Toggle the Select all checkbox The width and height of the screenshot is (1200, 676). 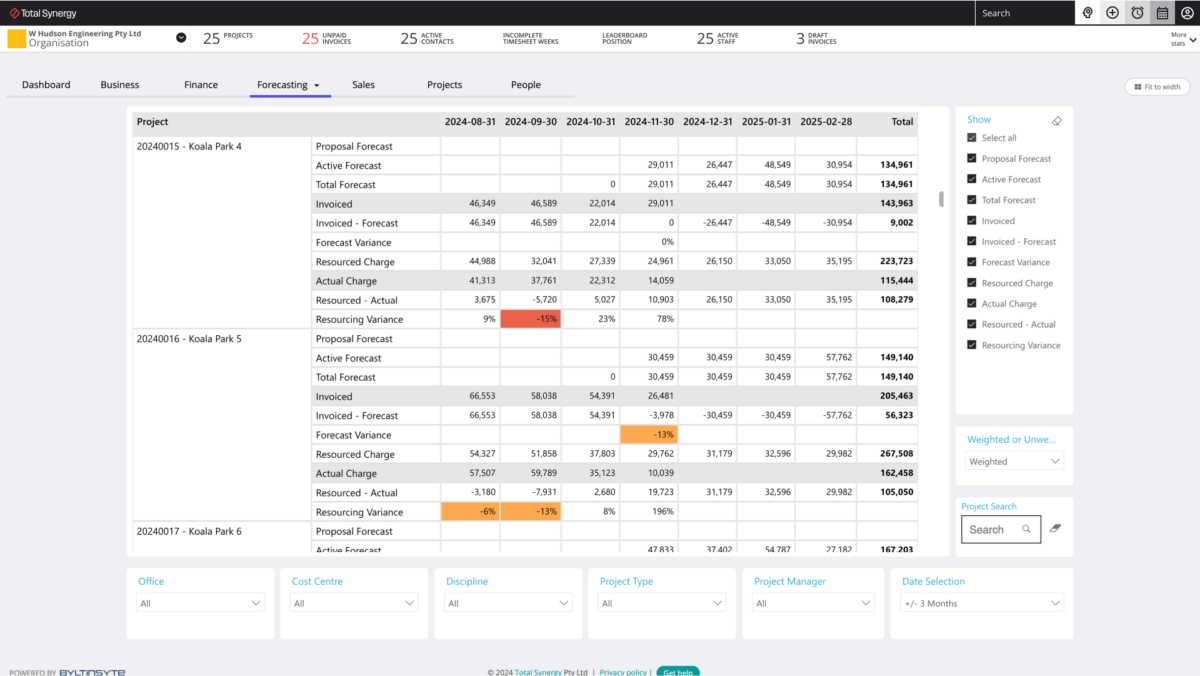point(971,137)
